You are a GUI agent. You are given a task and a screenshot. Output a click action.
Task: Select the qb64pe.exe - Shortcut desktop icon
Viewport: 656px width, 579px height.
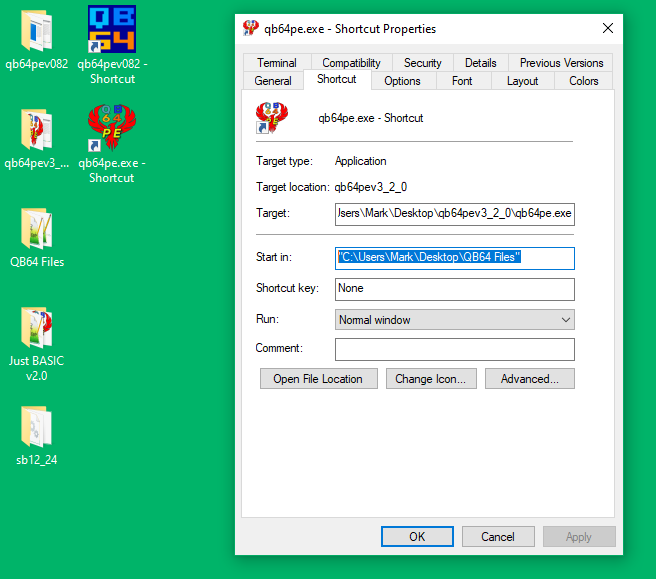(x=112, y=128)
